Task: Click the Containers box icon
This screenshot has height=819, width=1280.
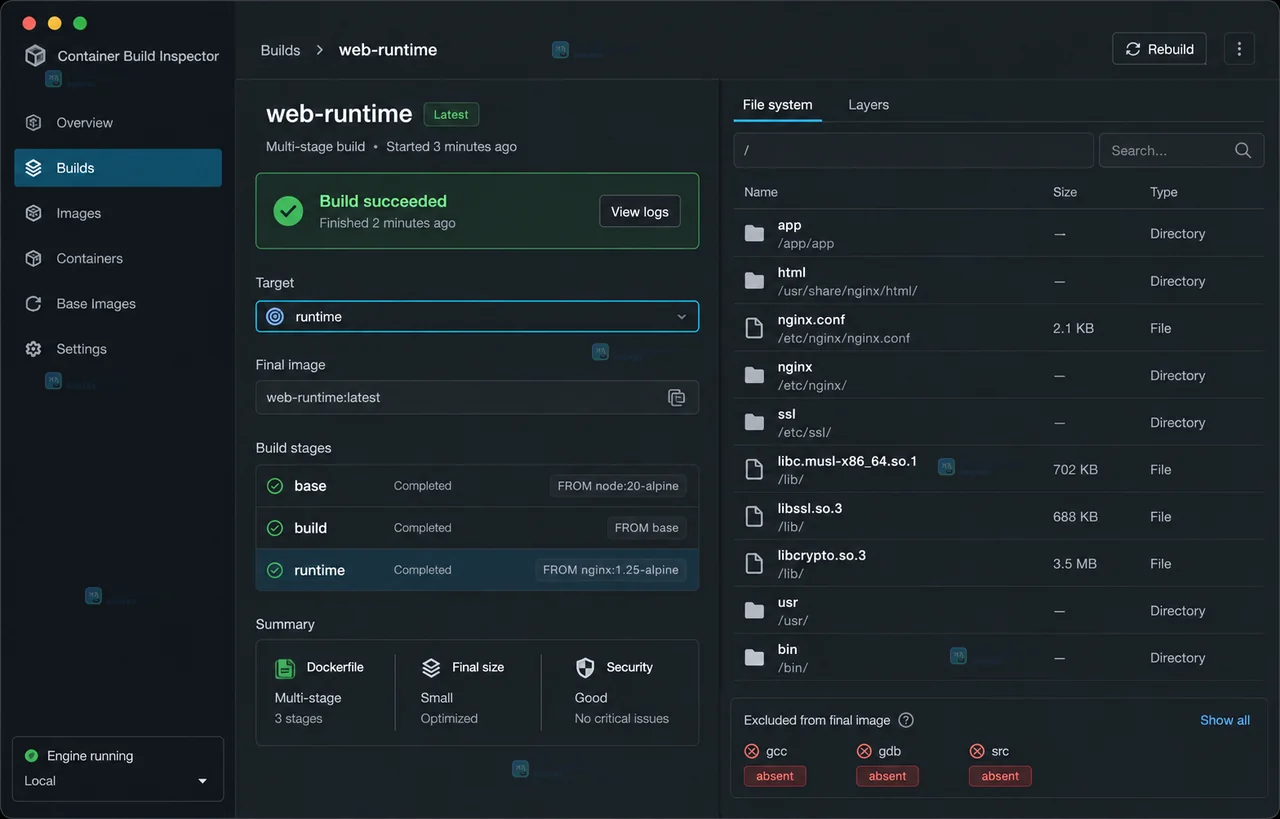Action: [33, 258]
